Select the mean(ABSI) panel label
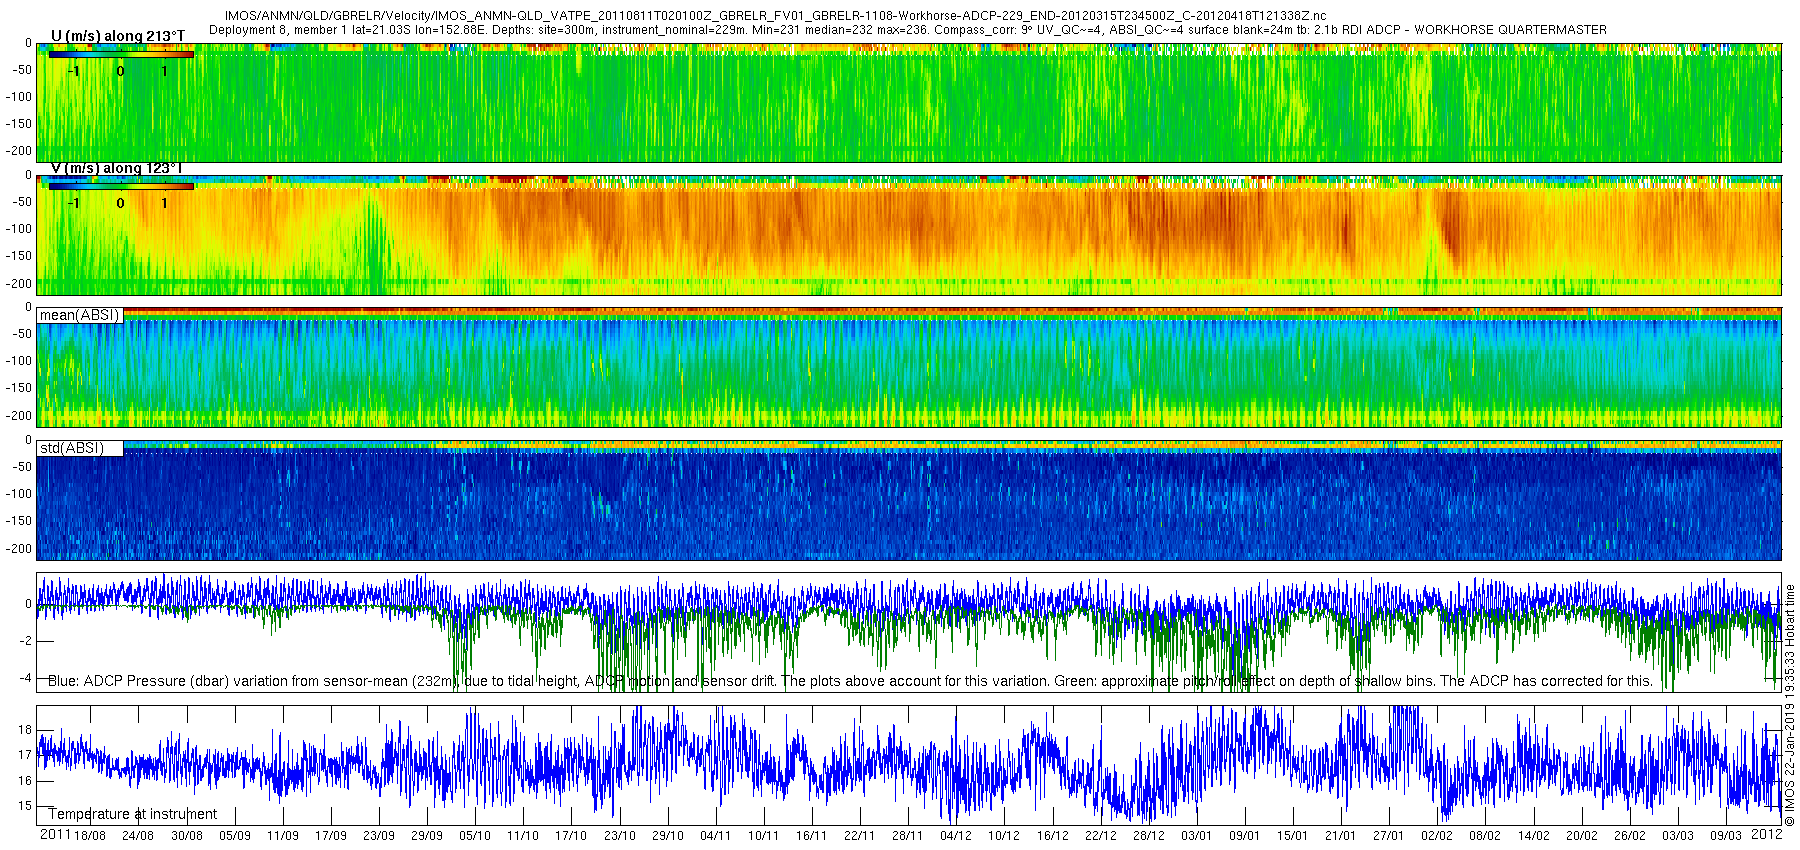1800x850 pixels. pos(79,315)
